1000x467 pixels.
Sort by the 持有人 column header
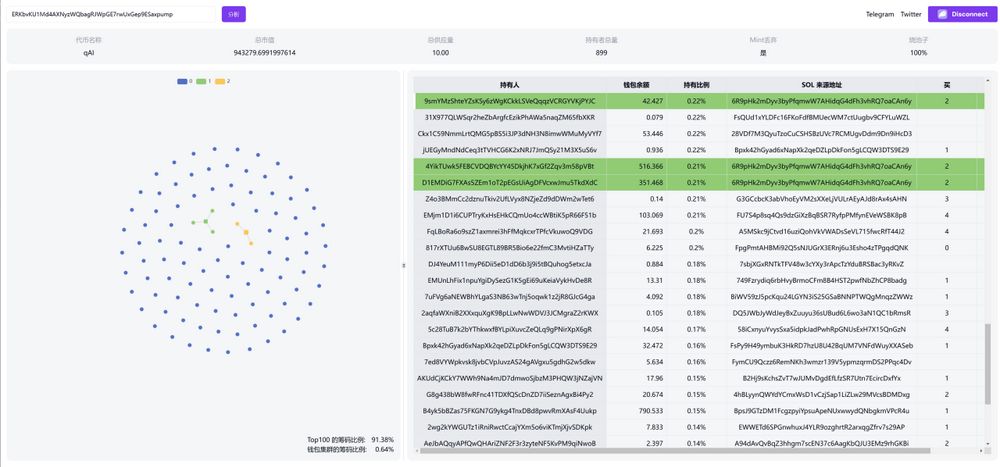(510, 84)
